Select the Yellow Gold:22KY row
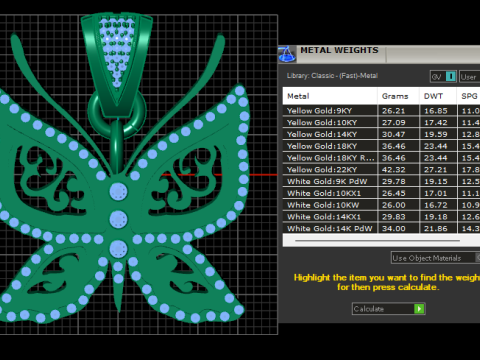Image resolution: width=480 pixels, height=360 pixels. 381,170
